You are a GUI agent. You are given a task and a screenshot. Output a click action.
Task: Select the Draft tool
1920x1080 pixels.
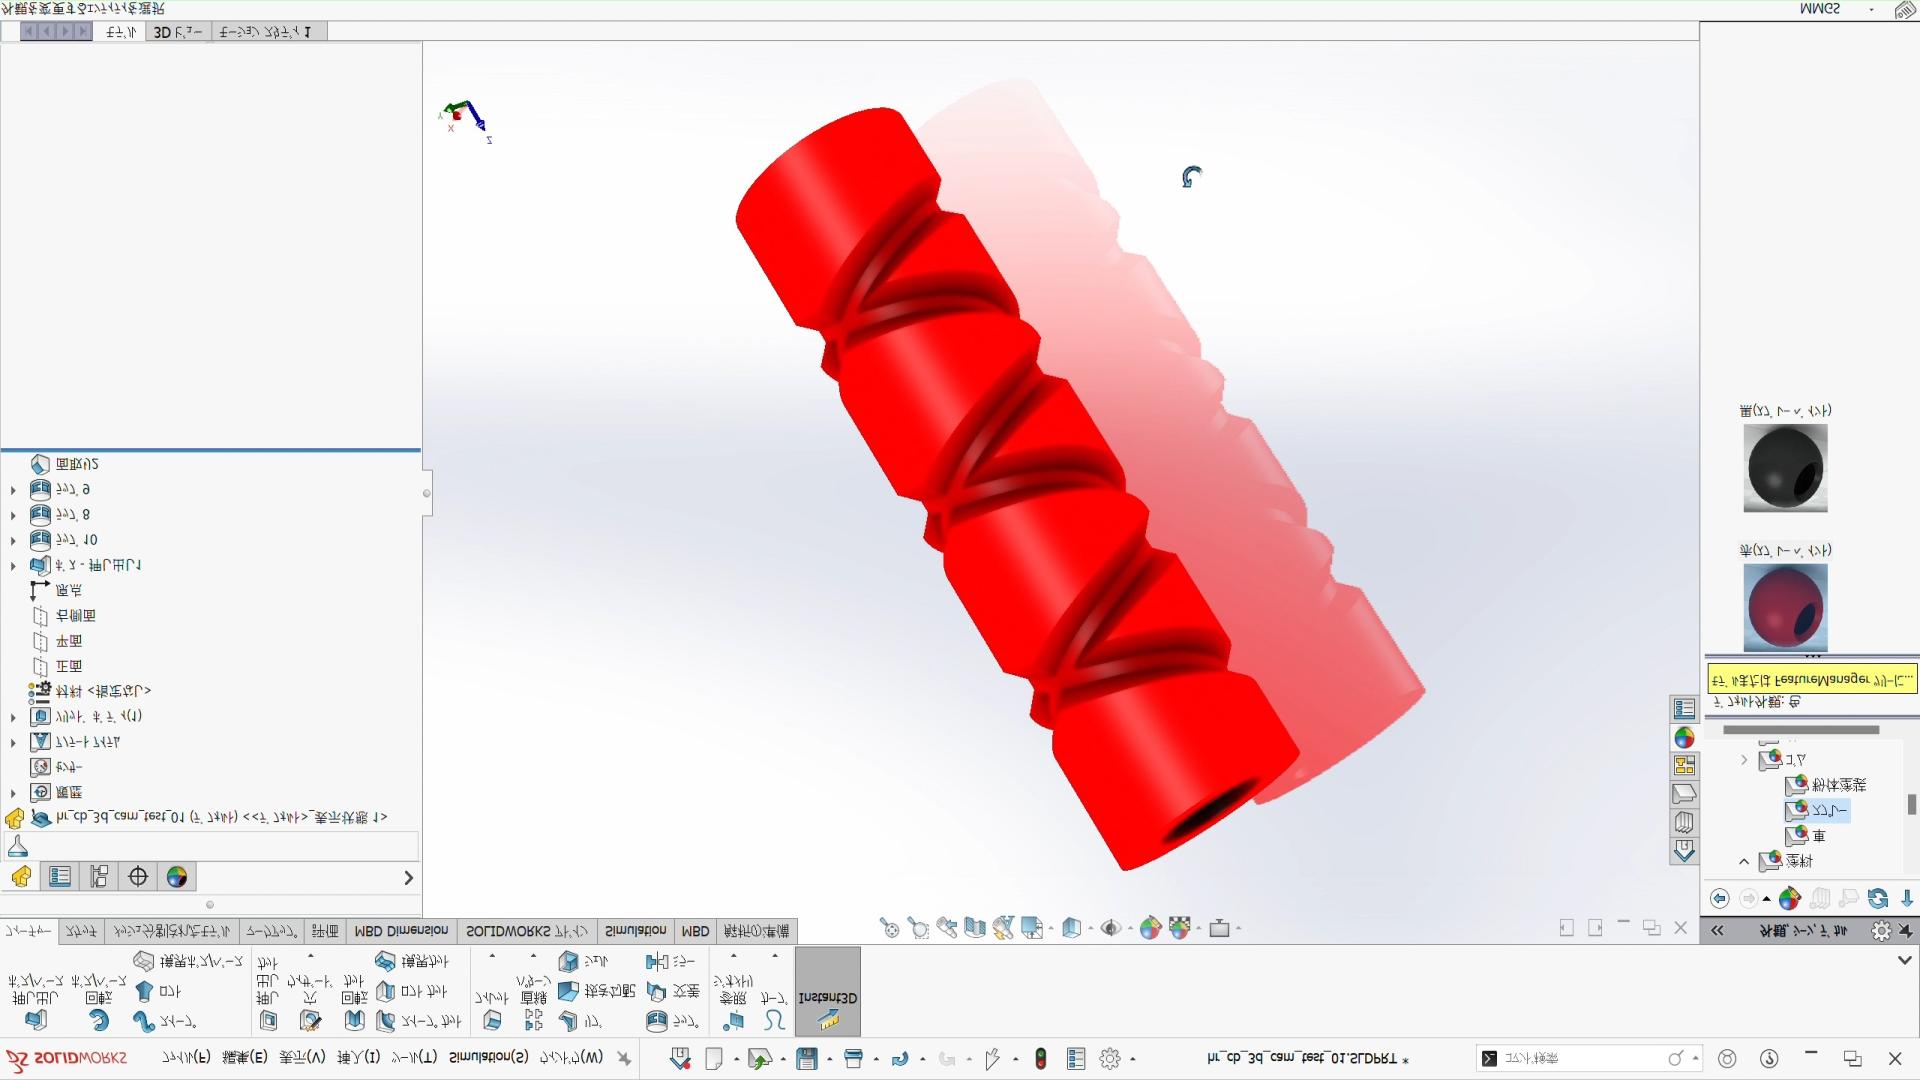click(x=596, y=991)
